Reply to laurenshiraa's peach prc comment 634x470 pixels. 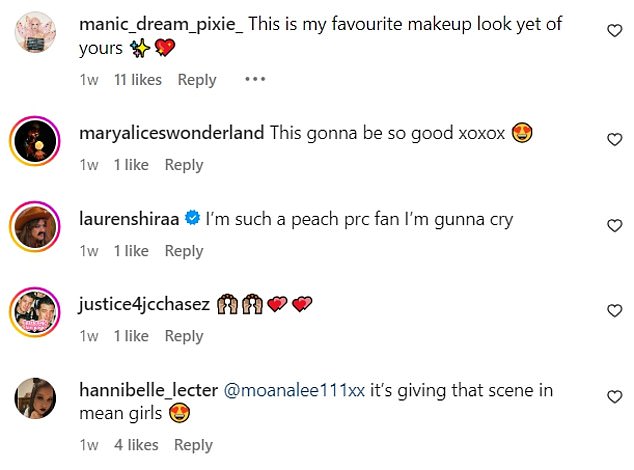(x=184, y=251)
